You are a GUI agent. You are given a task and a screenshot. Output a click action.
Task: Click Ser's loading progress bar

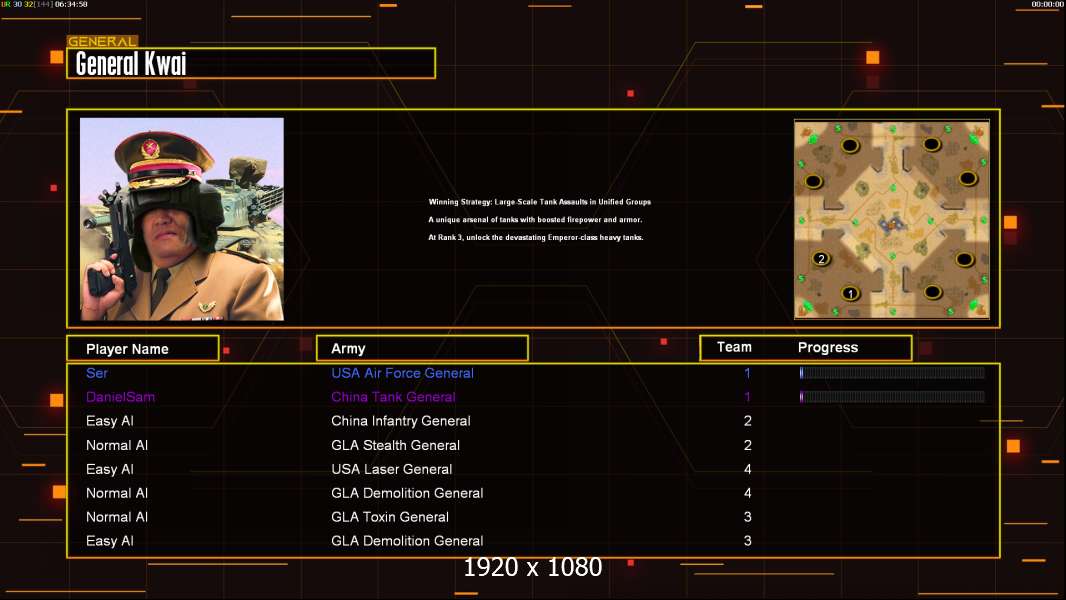891,373
